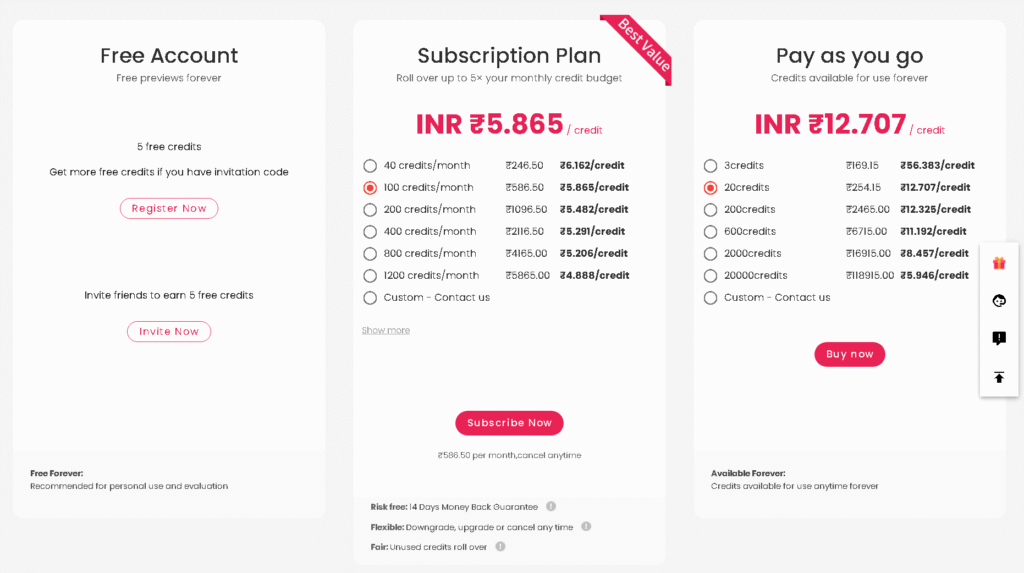The width and height of the screenshot is (1024, 573).
Task: Click the gift box icon in floating sidebar
Action: tap(999, 263)
